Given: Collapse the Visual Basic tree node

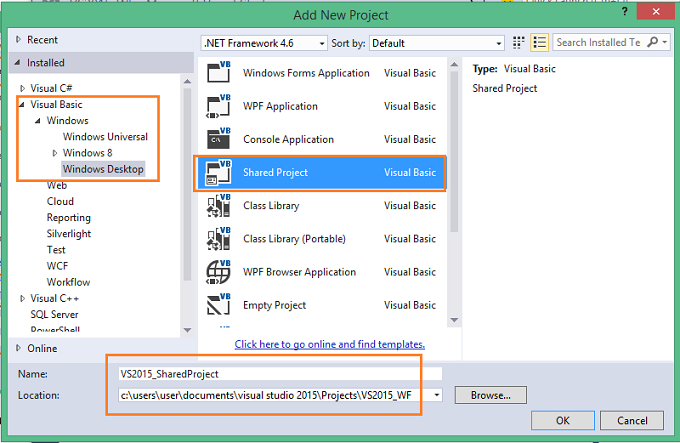Looking at the screenshot, I should click(22, 104).
